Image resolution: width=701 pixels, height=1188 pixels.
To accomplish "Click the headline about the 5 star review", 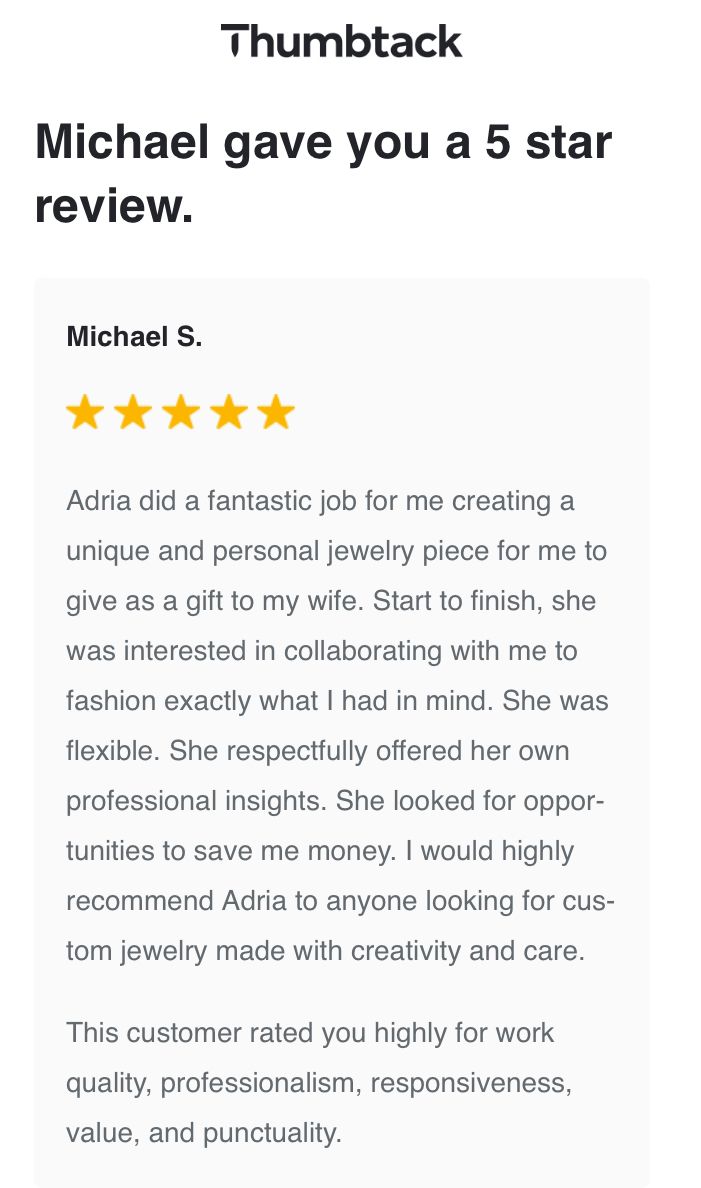I will 323,174.
